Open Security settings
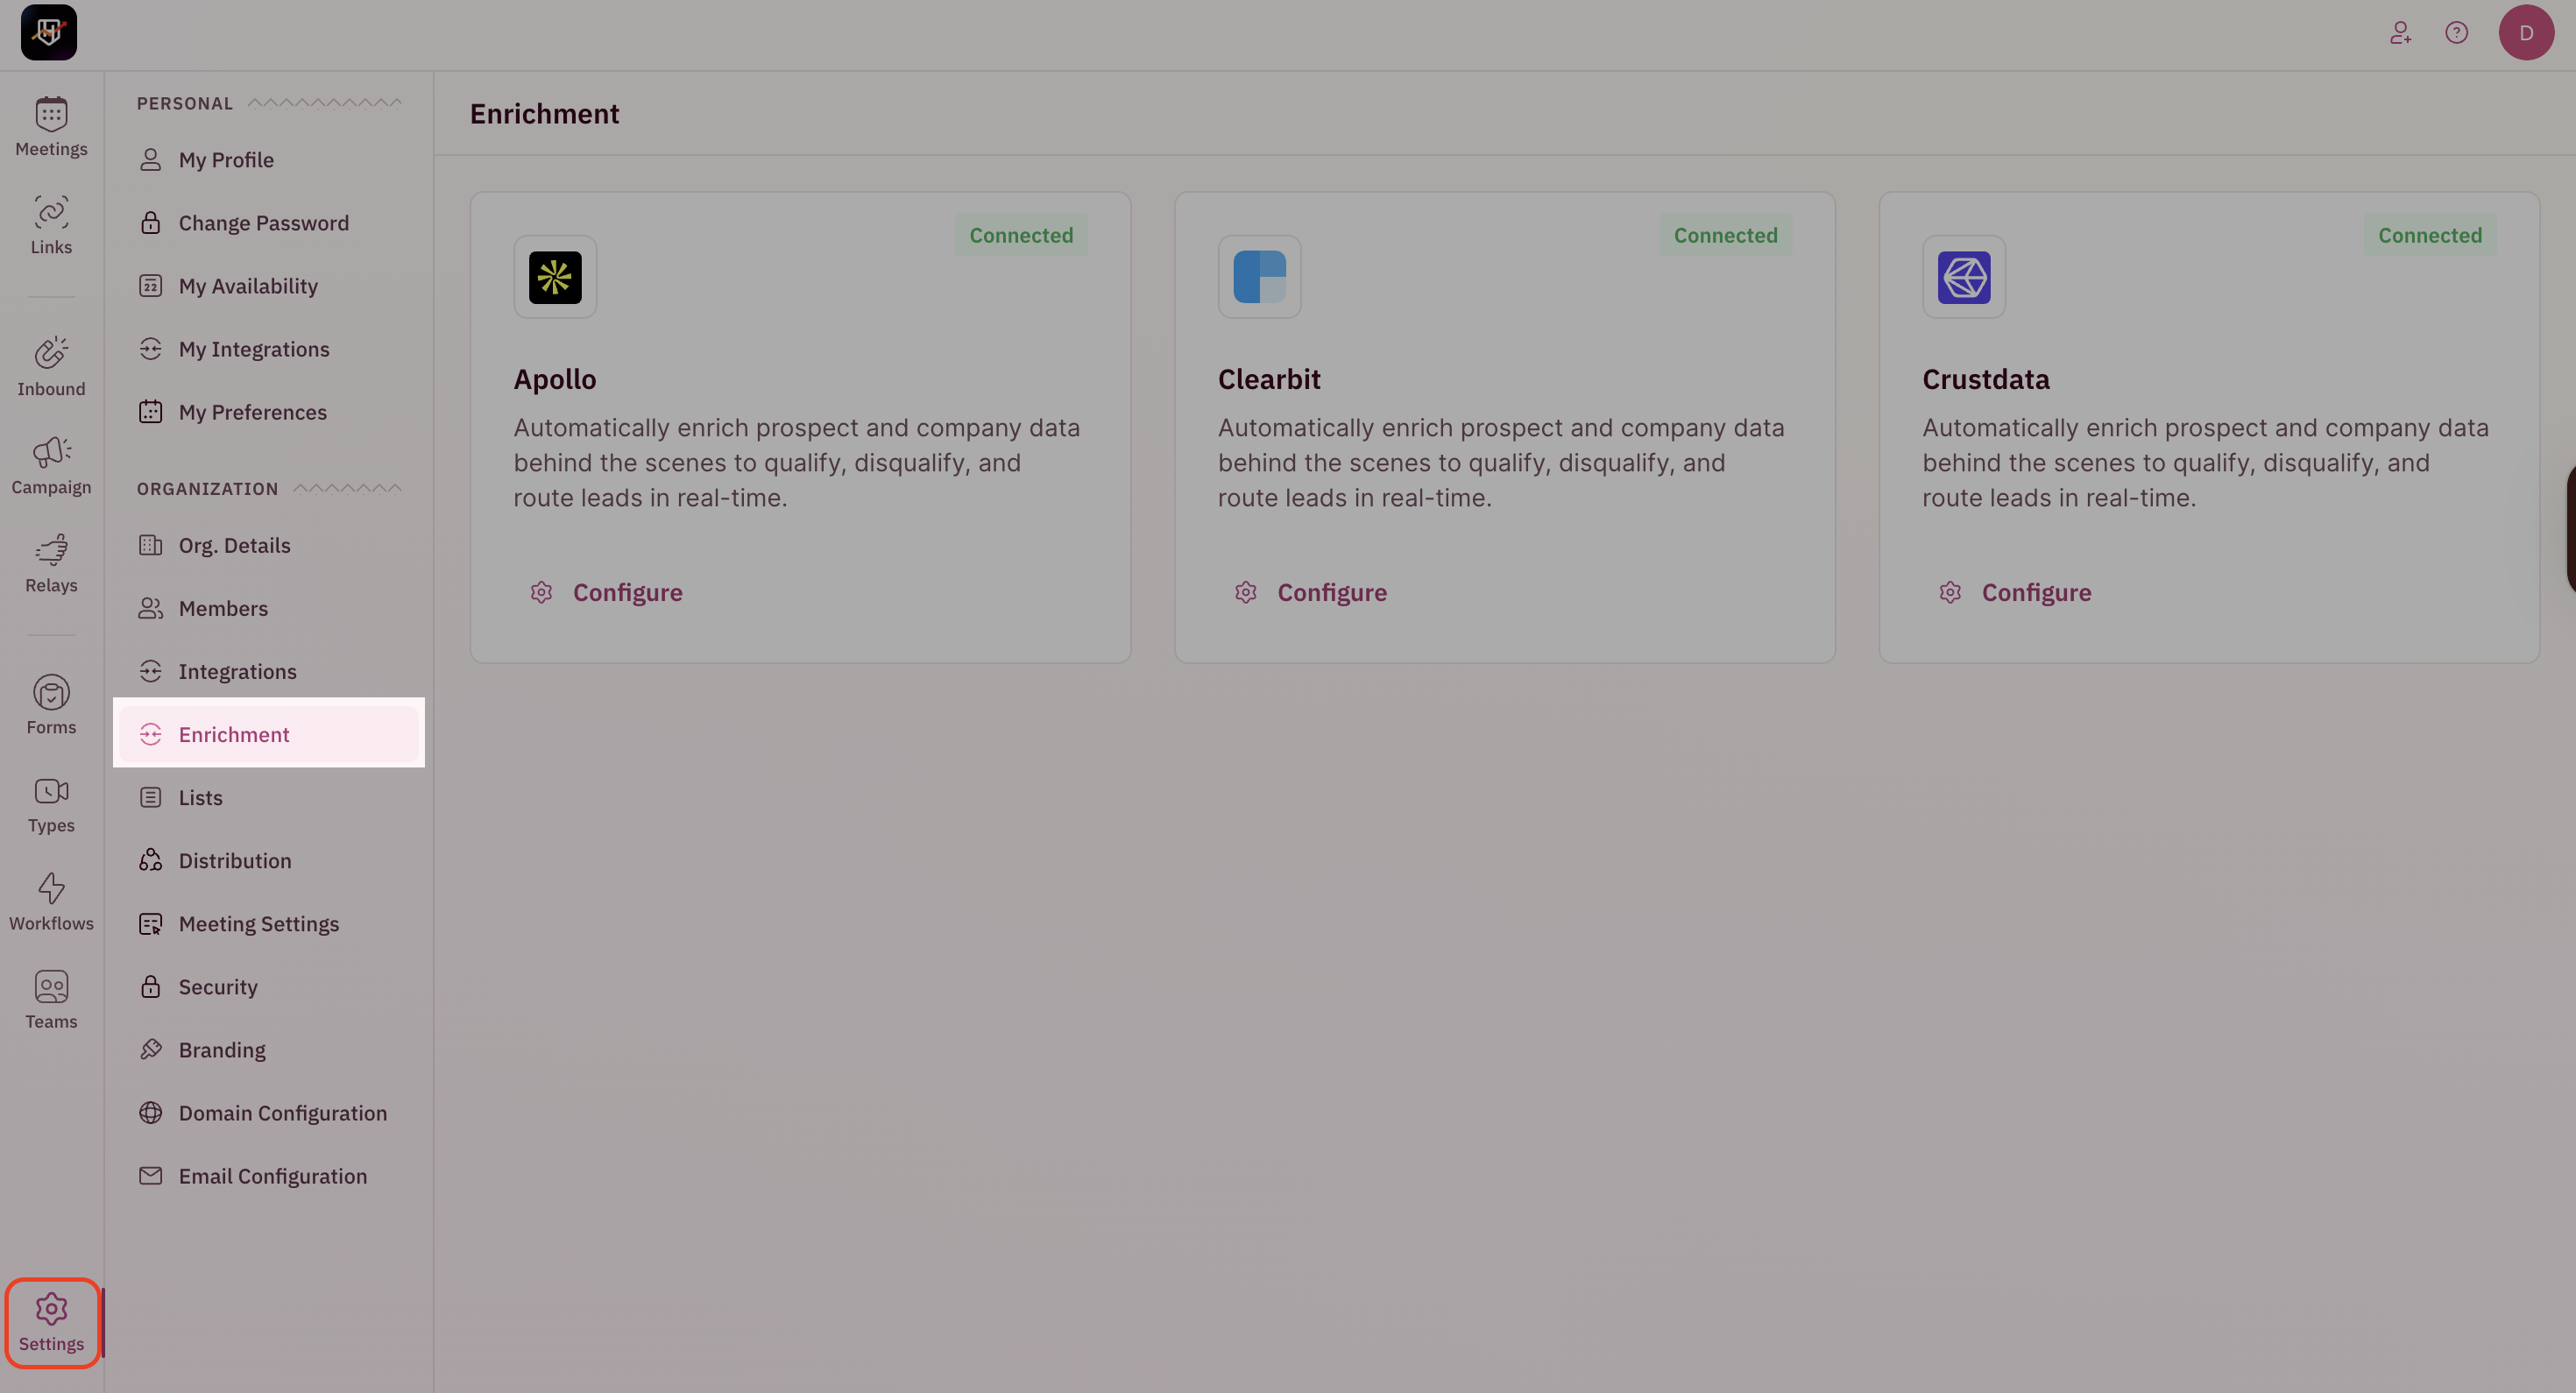Viewport: 2576px width, 1393px height. coord(269,986)
